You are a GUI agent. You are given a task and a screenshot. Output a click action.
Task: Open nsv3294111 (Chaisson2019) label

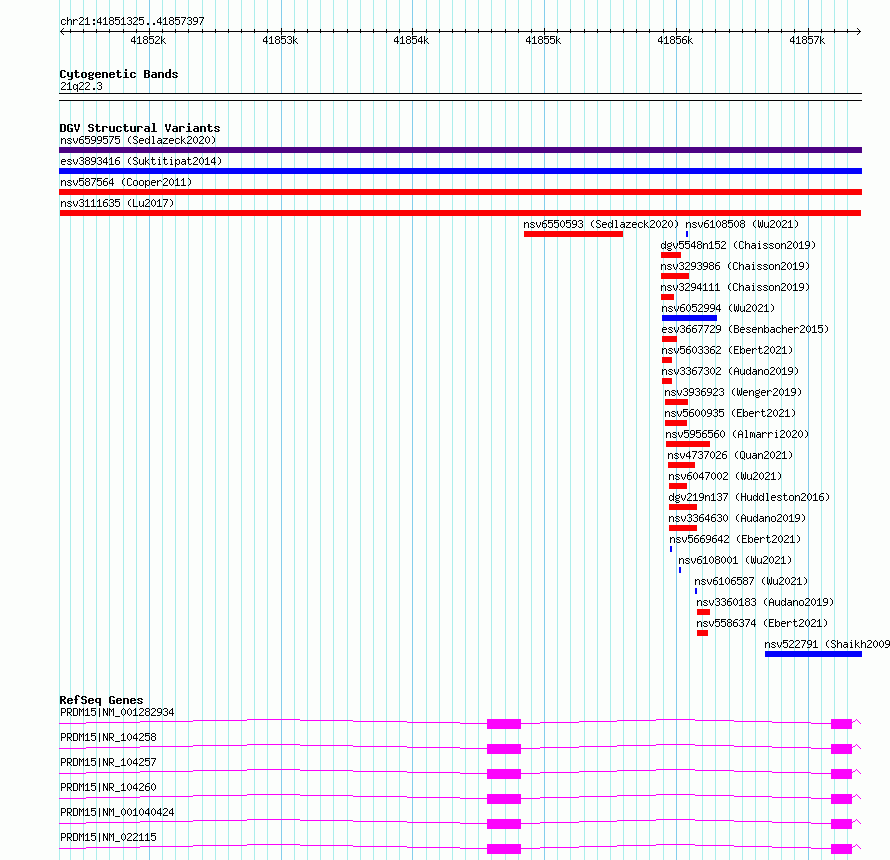pos(735,287)
